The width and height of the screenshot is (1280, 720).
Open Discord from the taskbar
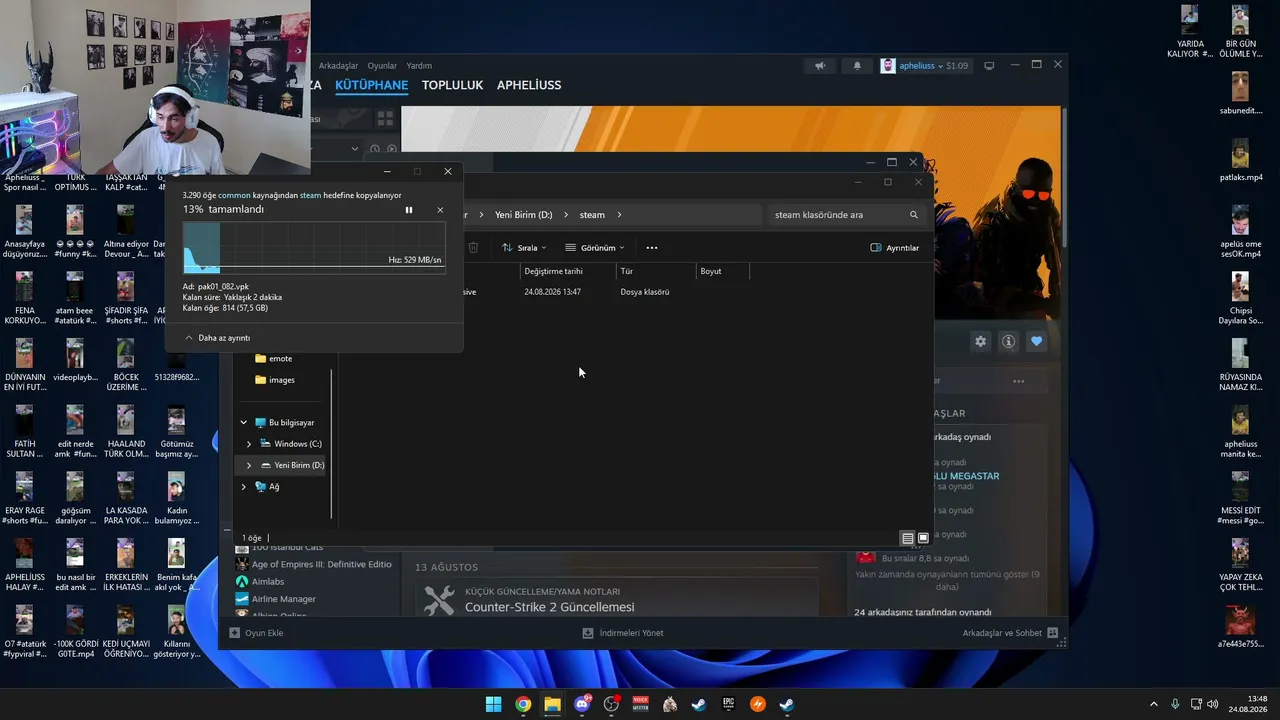582,704
